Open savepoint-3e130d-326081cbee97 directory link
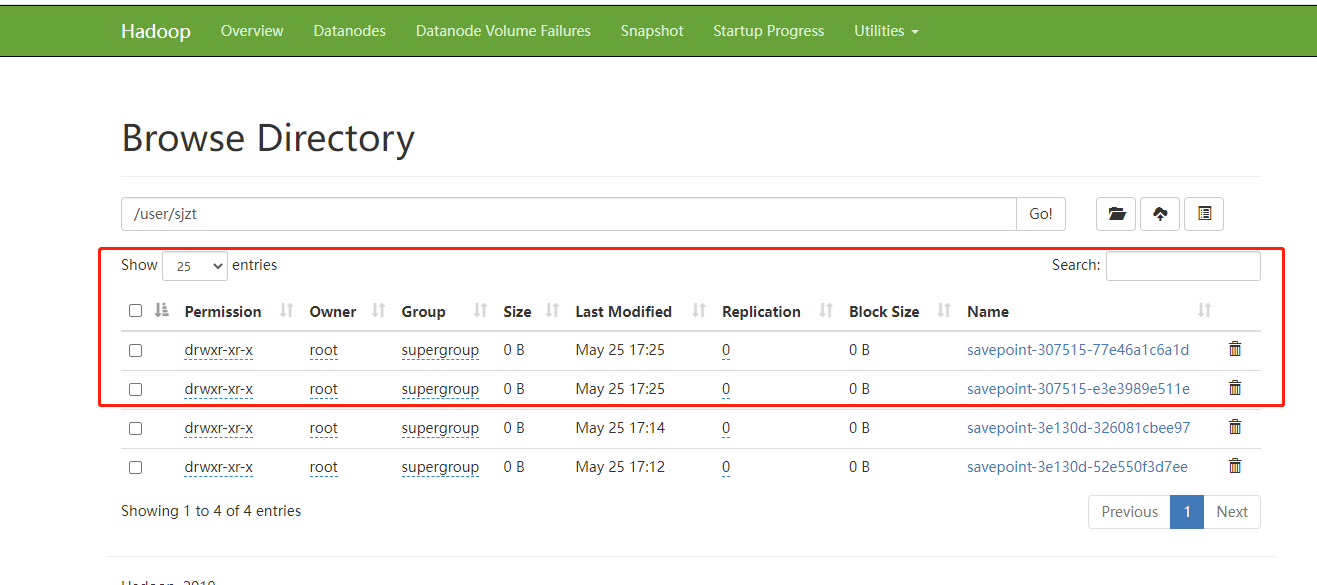 [1078, 427]
